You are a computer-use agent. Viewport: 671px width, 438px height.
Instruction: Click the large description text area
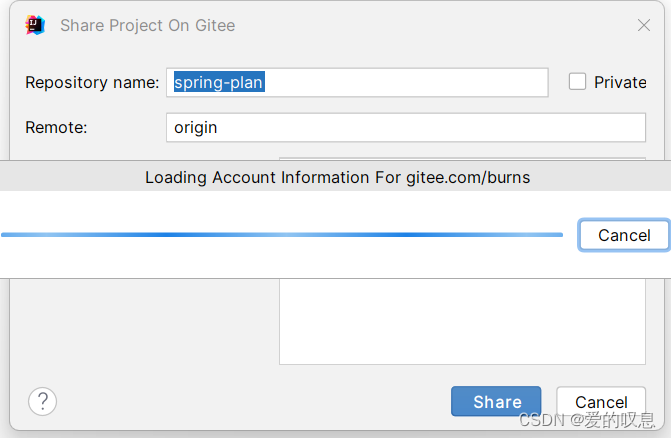(461, 320)
